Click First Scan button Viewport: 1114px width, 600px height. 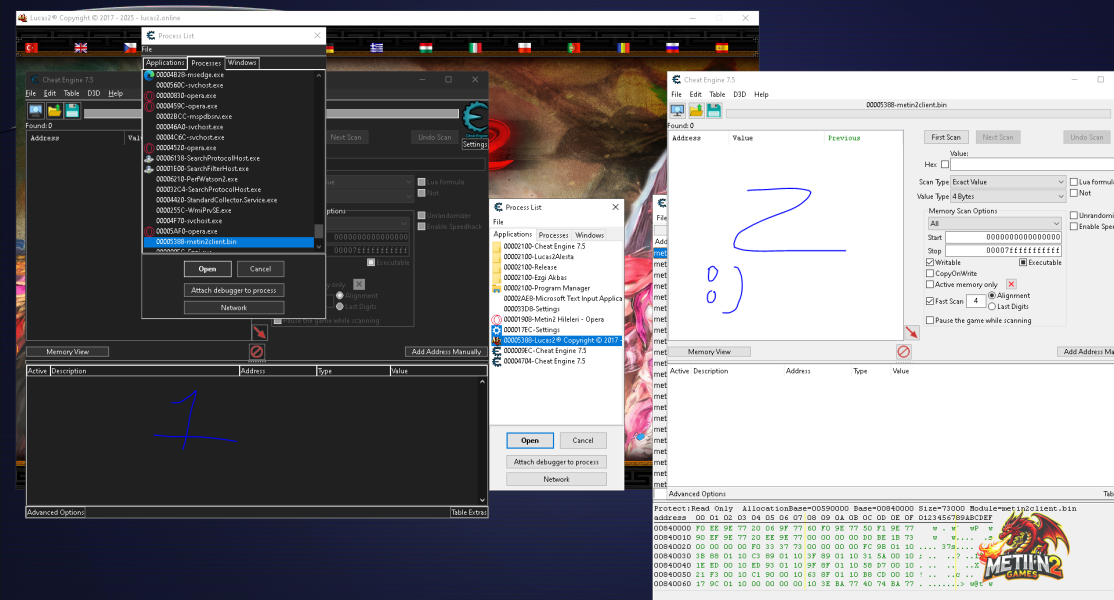coord(946,138)
